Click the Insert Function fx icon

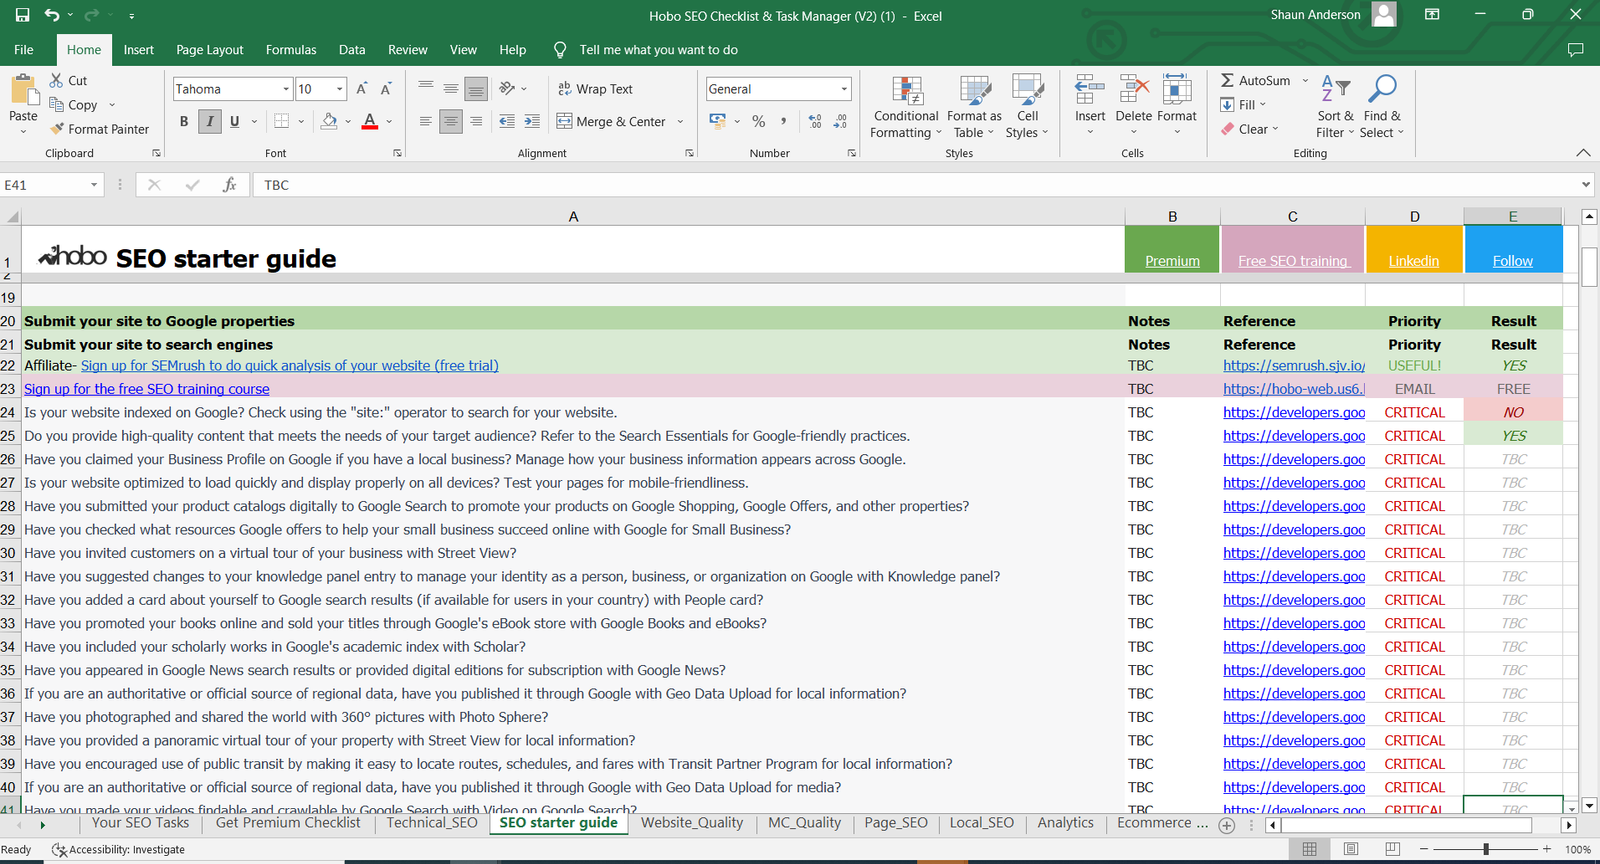[229, 185]
